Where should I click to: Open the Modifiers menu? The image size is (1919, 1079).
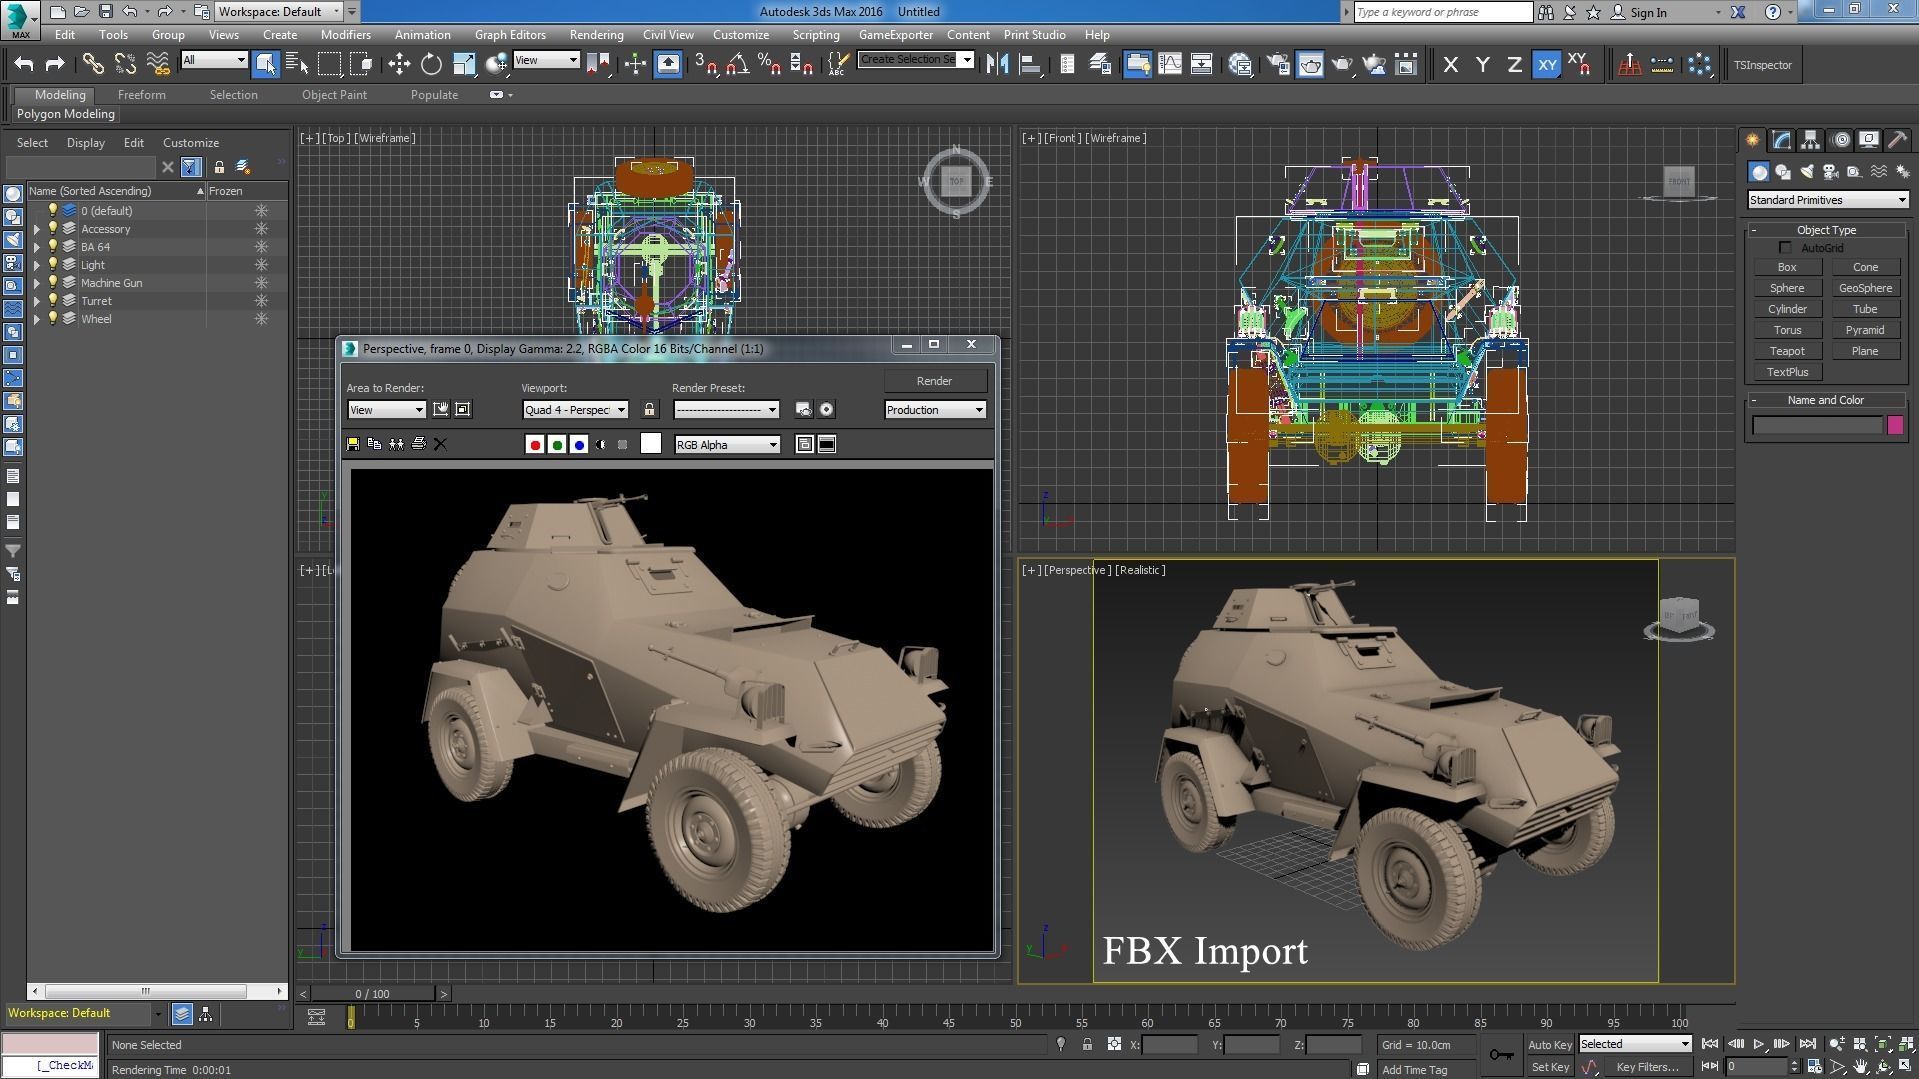tap(345, 35)
